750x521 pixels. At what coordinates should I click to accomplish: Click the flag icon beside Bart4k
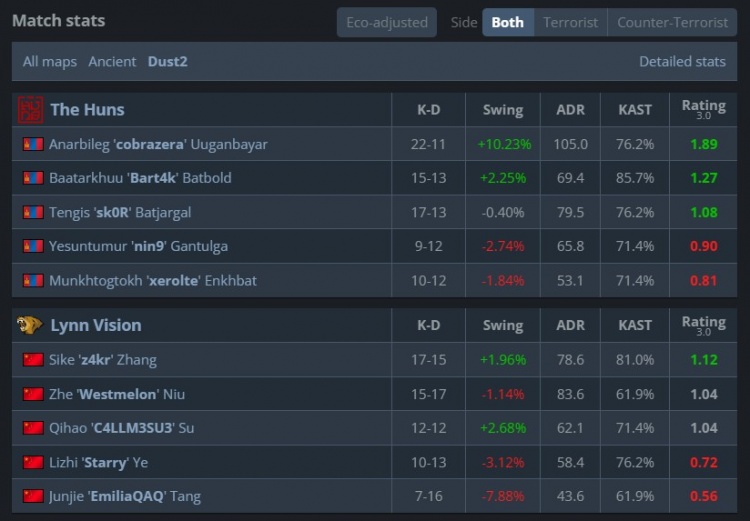click(x=33, y=178)
